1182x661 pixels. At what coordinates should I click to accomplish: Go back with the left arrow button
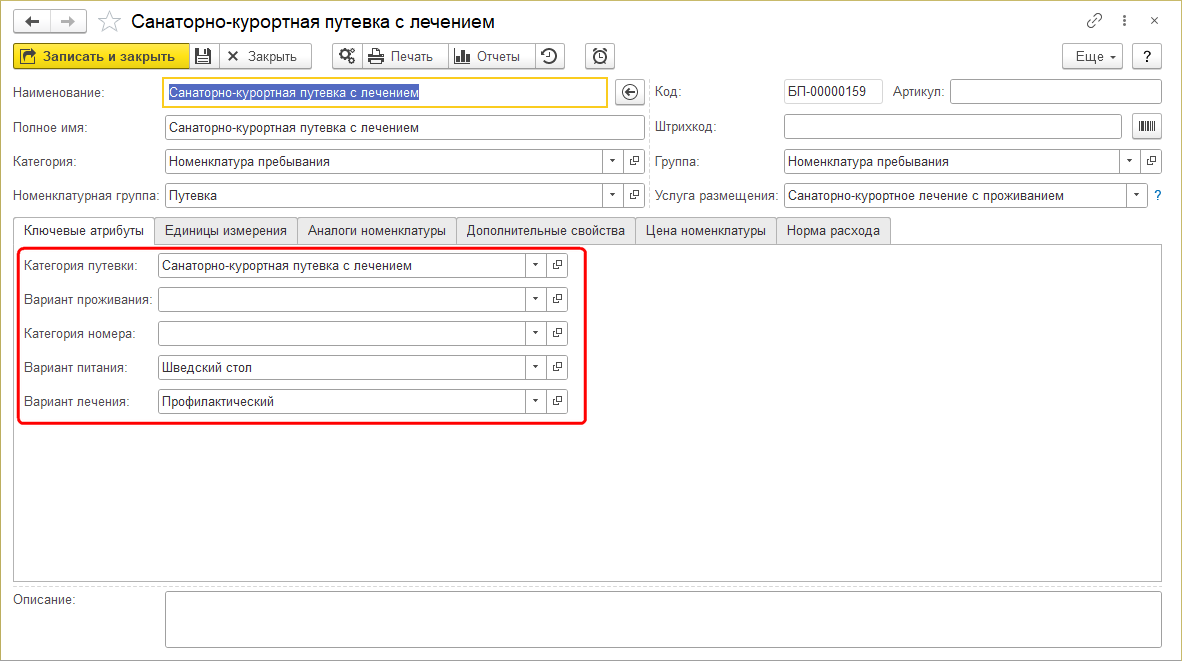32,21
